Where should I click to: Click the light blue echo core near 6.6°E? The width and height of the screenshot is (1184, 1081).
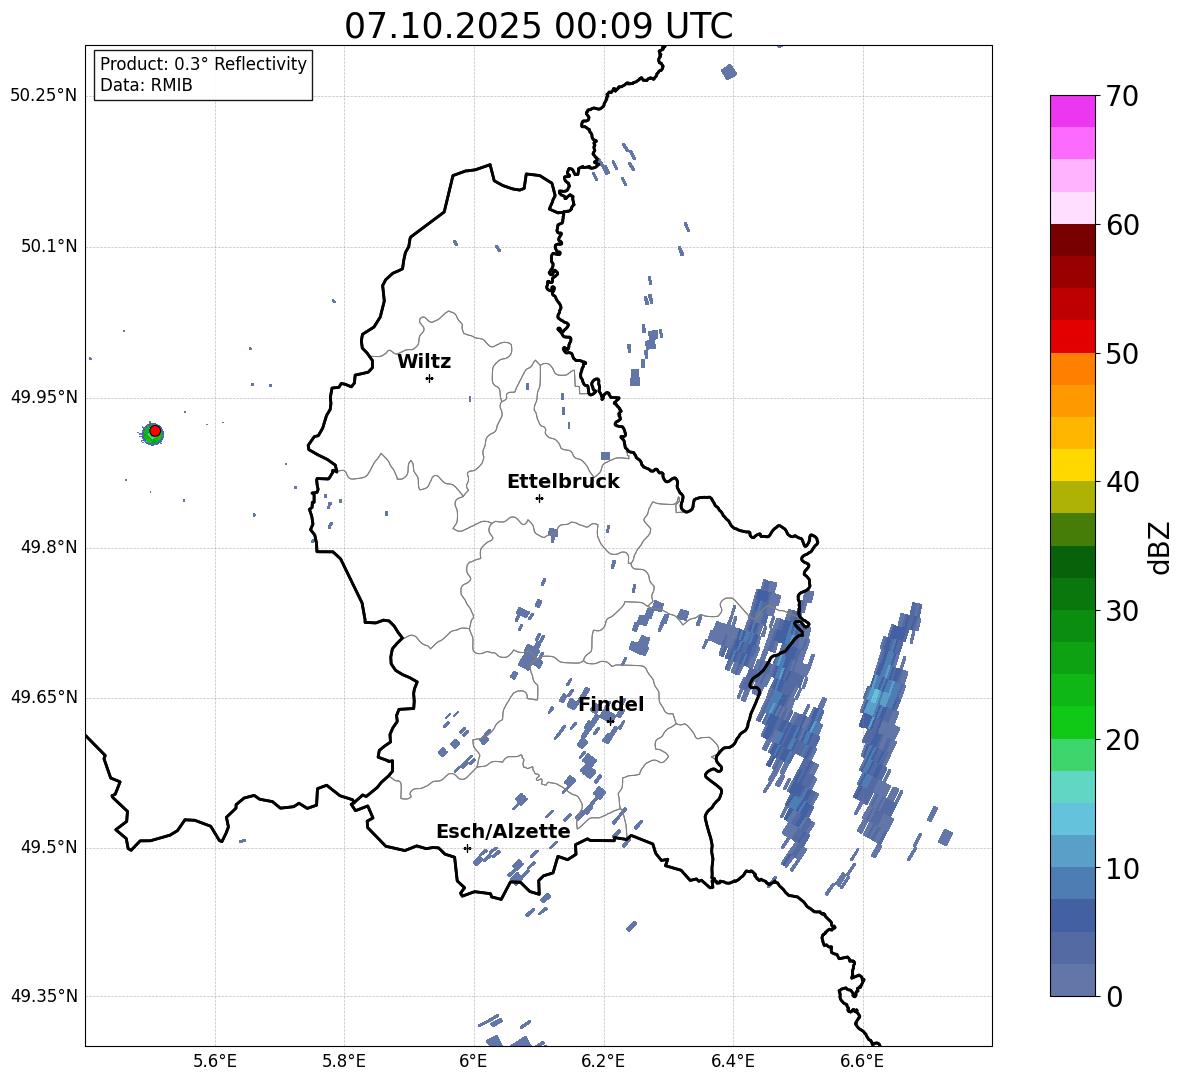(877, 698)
